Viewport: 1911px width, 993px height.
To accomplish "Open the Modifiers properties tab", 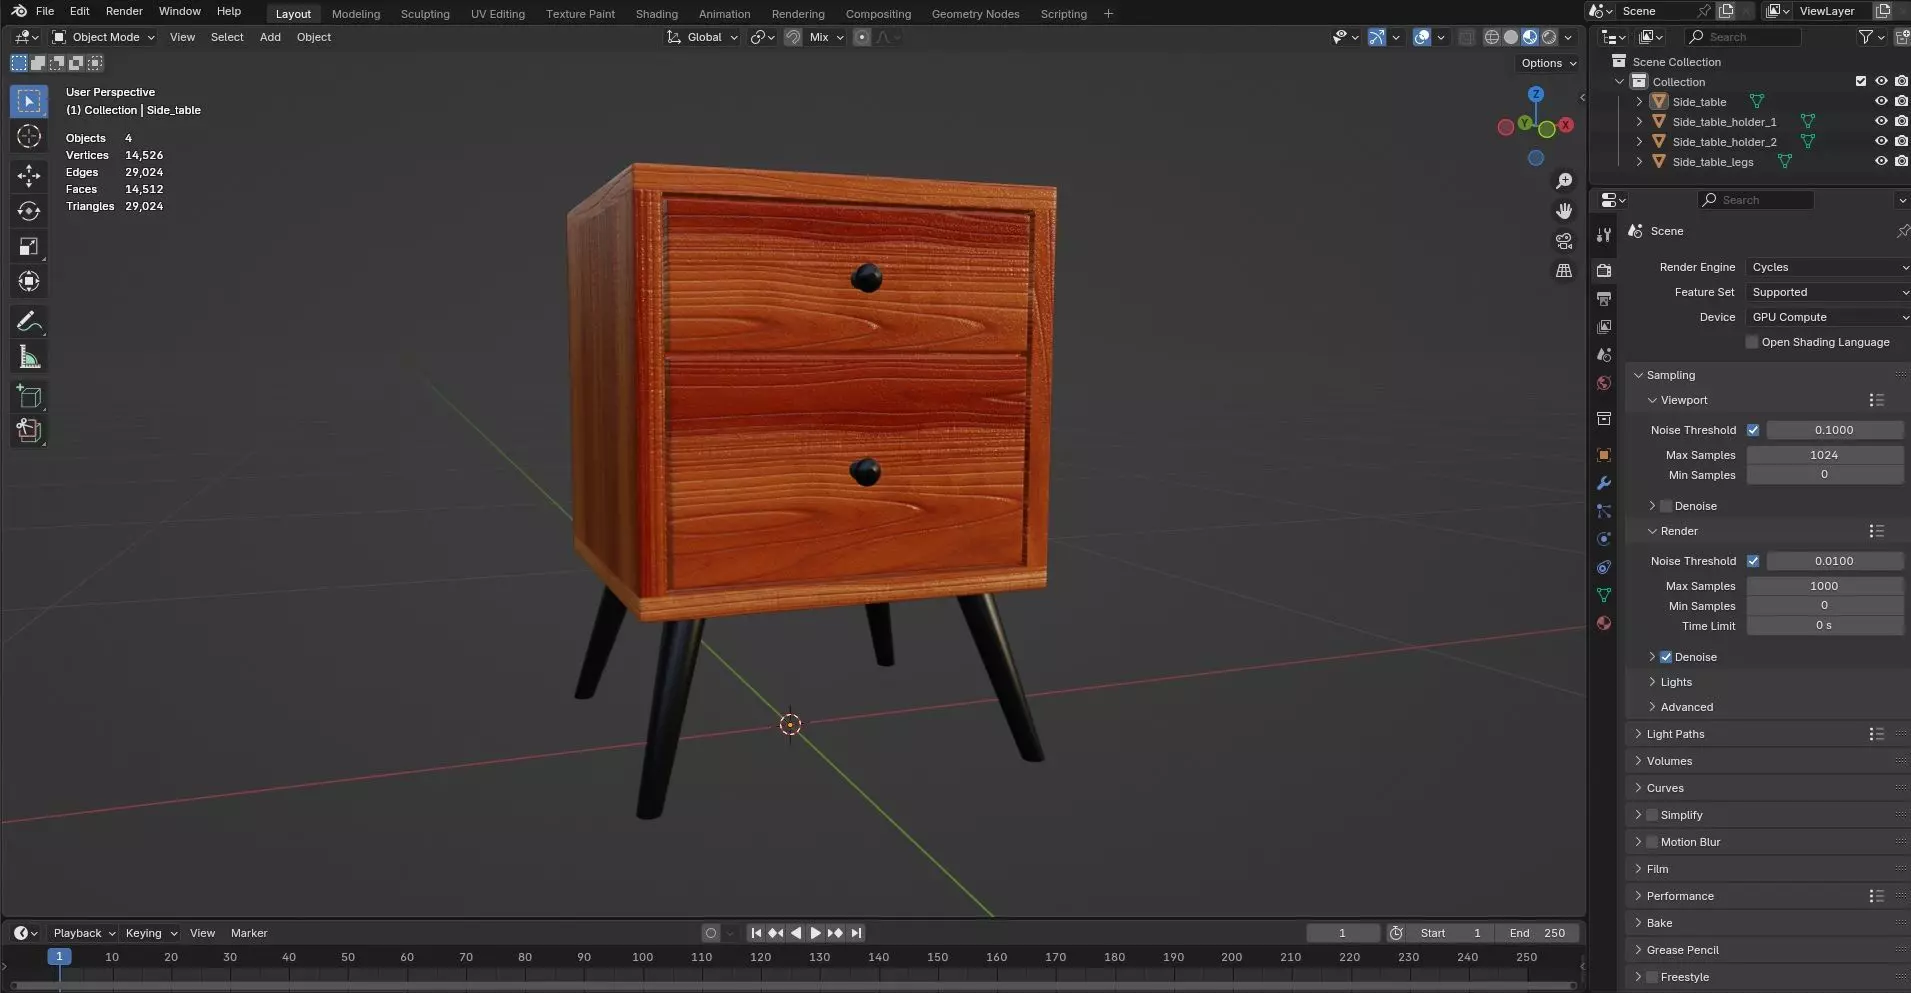I will coord(1604,483).
